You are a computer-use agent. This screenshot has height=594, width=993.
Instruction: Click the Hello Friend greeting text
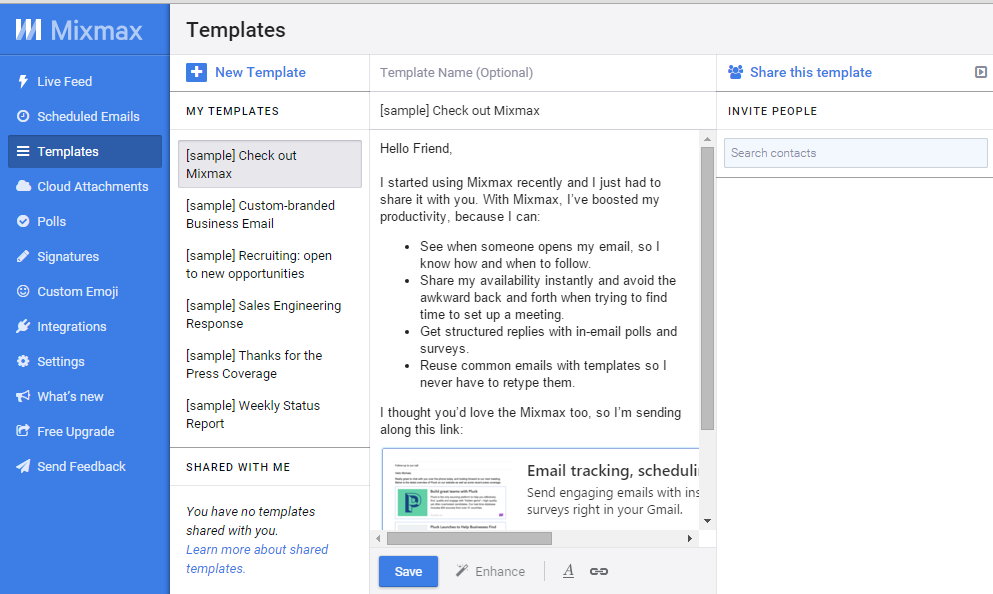(x=416, y=148)
